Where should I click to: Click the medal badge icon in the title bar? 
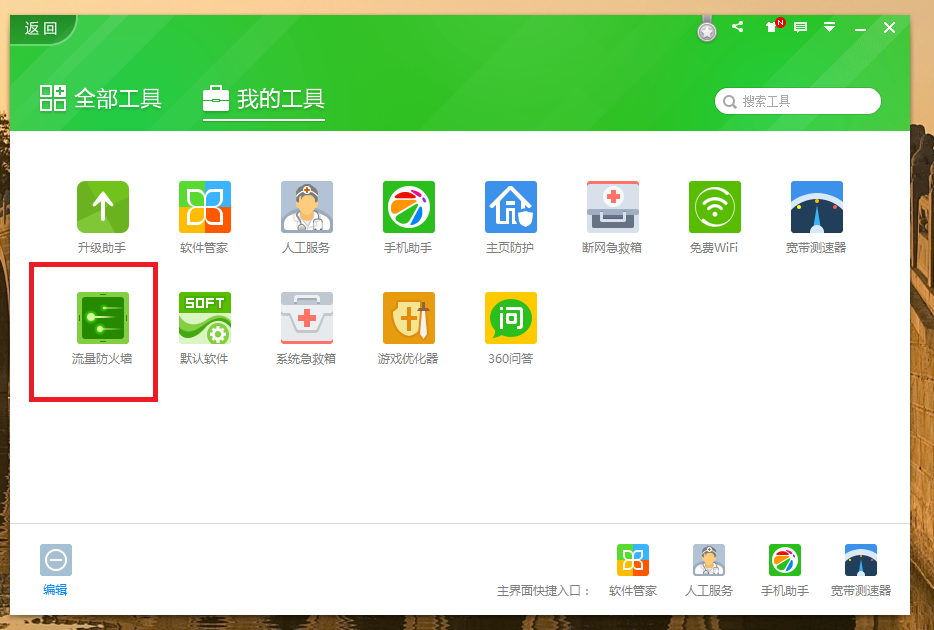[x=707, y=30]
